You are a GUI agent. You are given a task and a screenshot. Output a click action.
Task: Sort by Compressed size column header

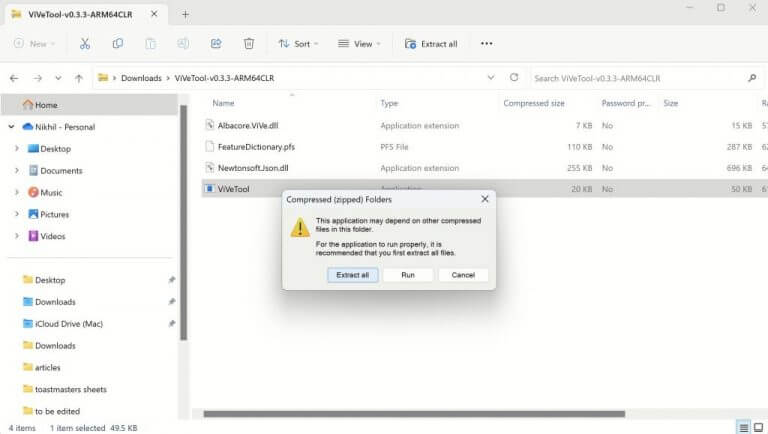pyautogui.click(x=534, y=103)
